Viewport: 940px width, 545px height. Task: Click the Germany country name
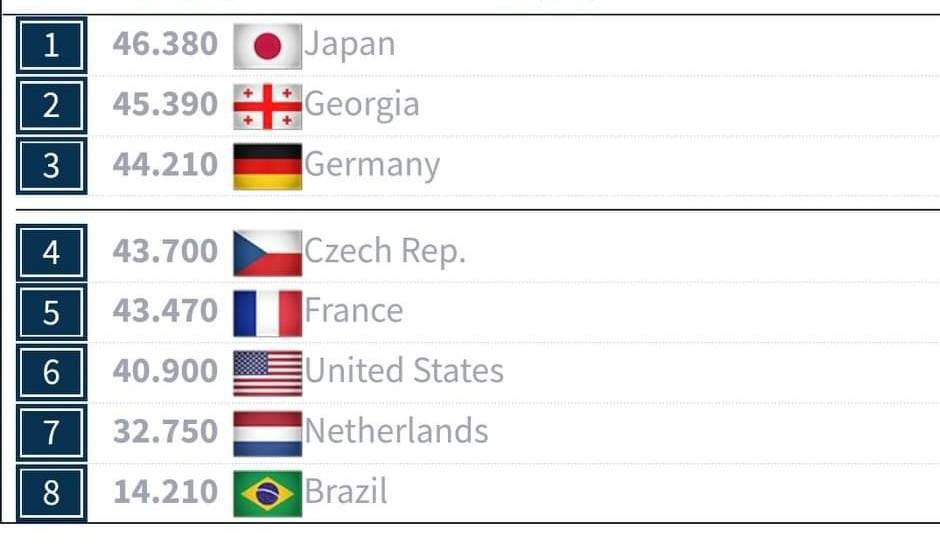(x=372, y=165)
